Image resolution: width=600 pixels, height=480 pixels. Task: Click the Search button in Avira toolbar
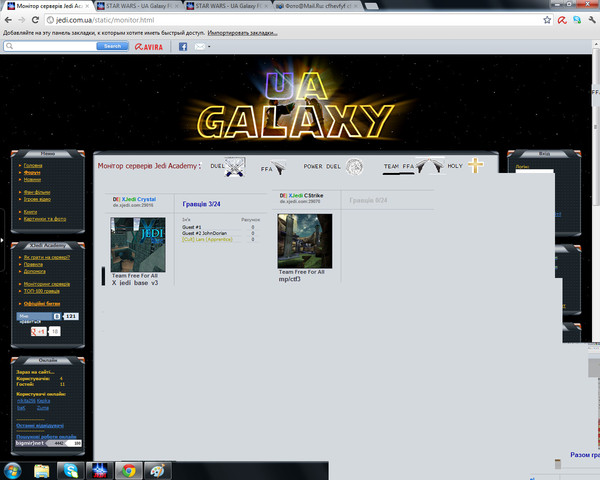click(x=112, y=46)
